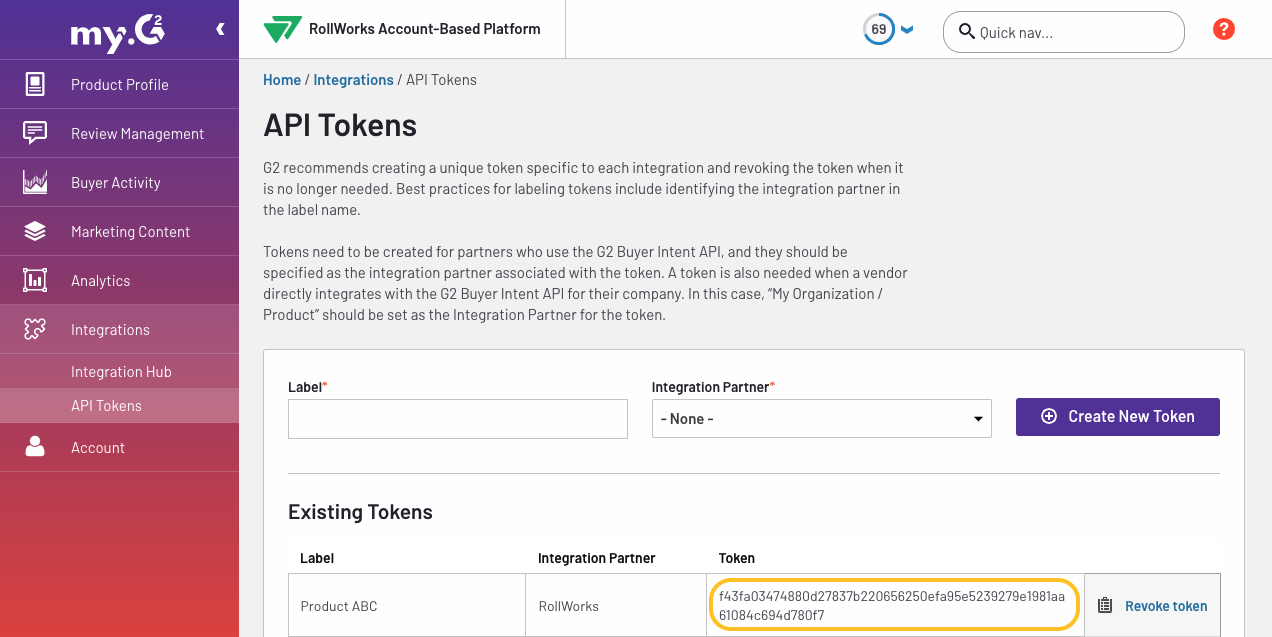Viewport: 1272px width, 637px height.
Task: Expand the profile score 69 dropdown arrow
Action: tap(907, 30)
